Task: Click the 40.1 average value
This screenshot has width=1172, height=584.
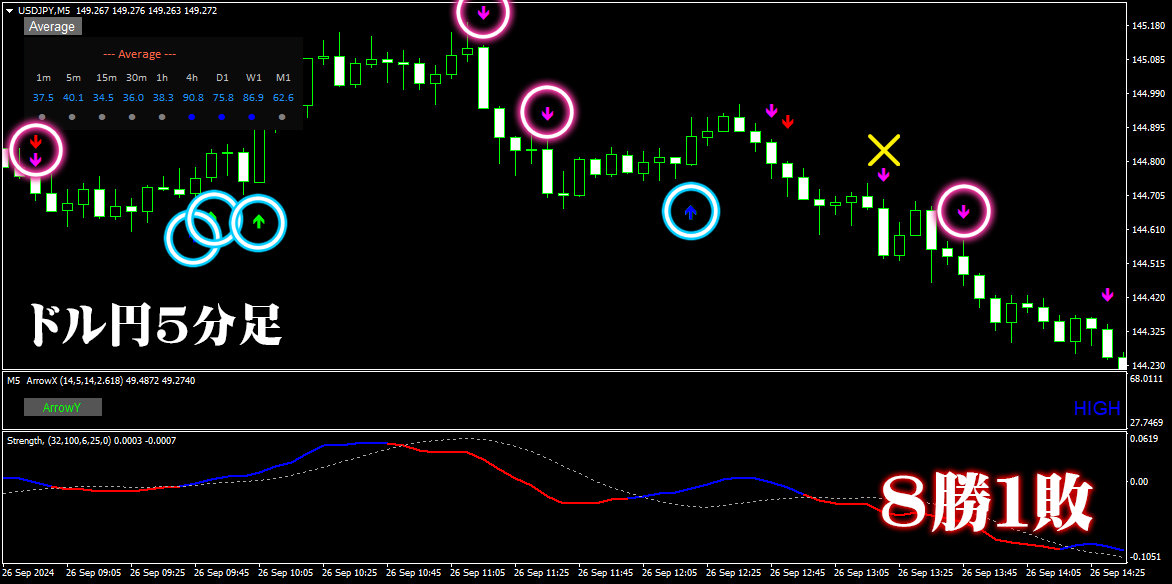Action: pyautogui.click(x=73, y=97)
